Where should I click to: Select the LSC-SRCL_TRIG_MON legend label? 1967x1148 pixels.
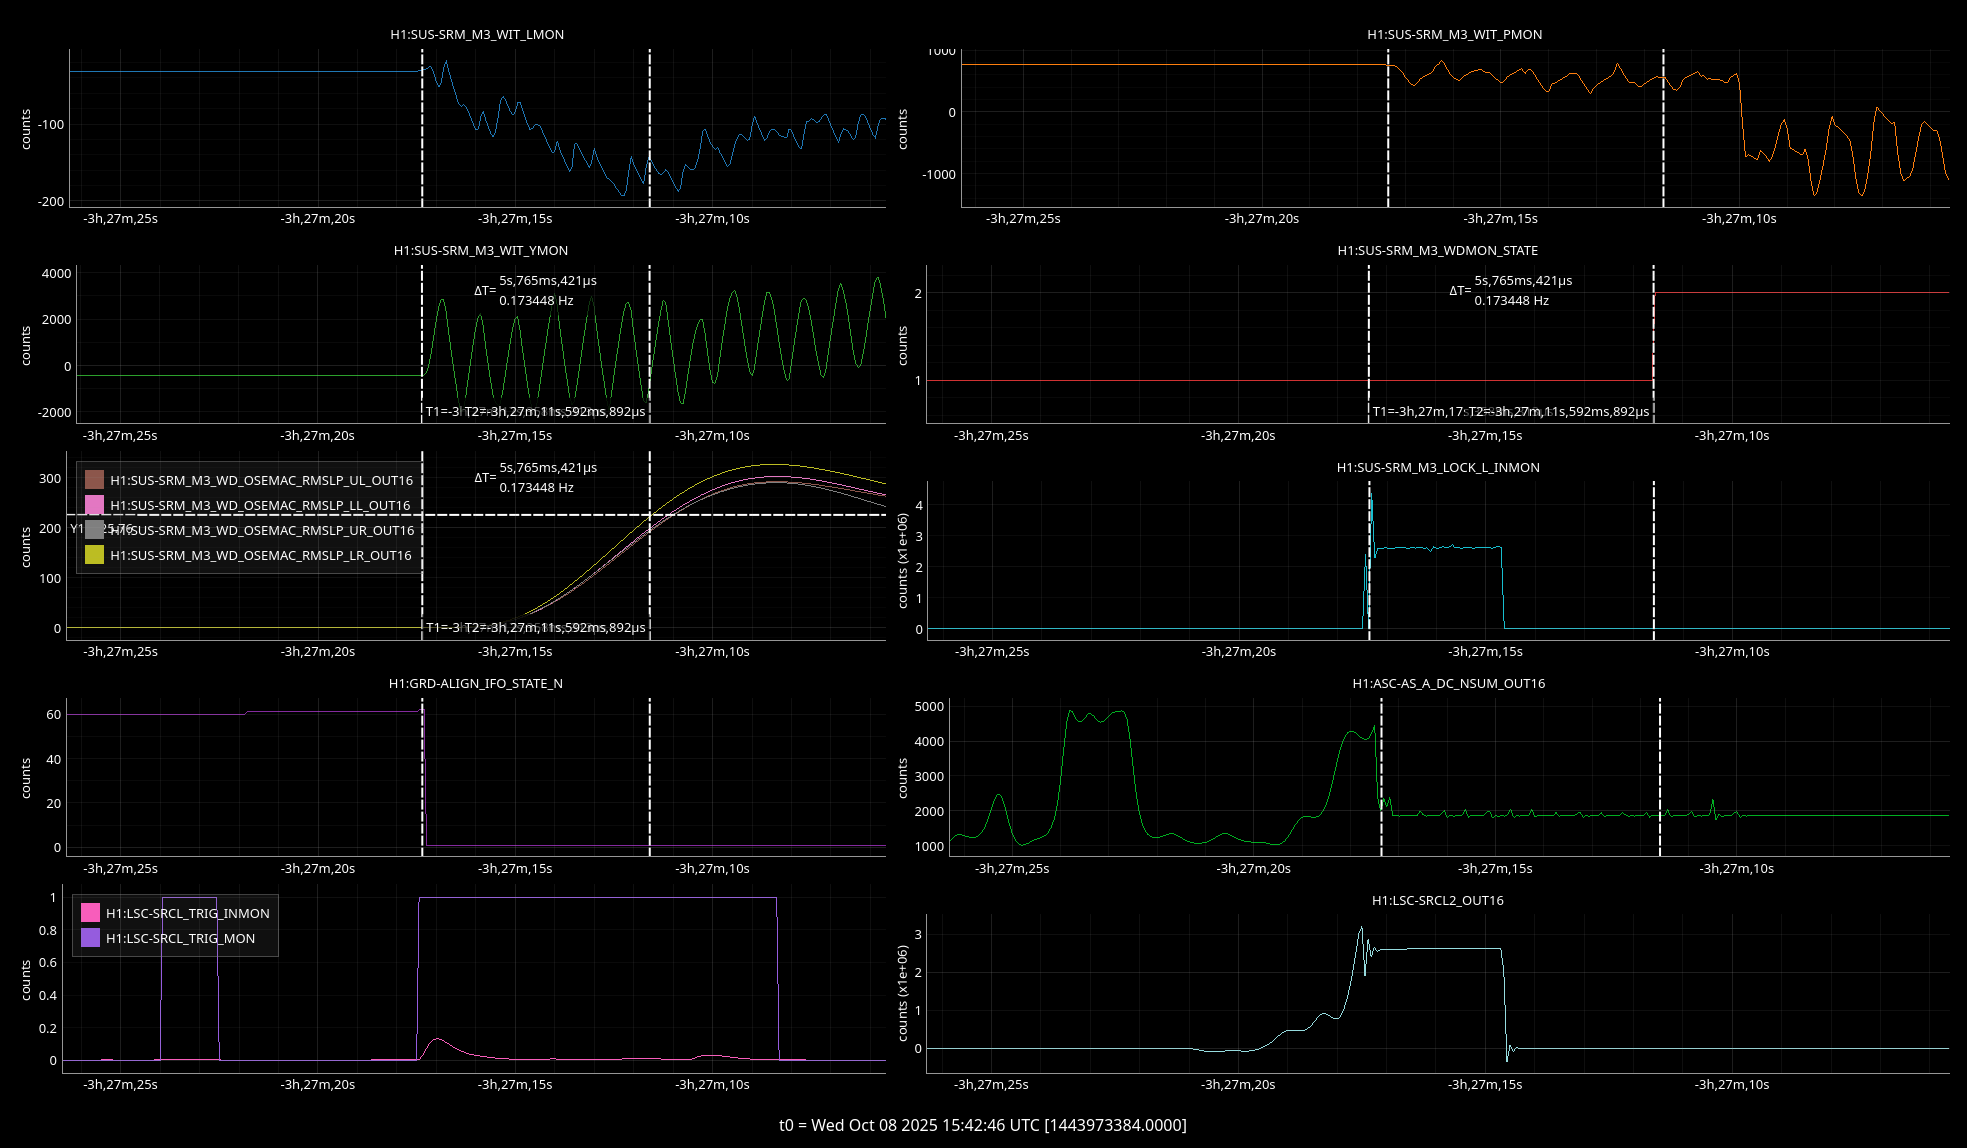180,938
